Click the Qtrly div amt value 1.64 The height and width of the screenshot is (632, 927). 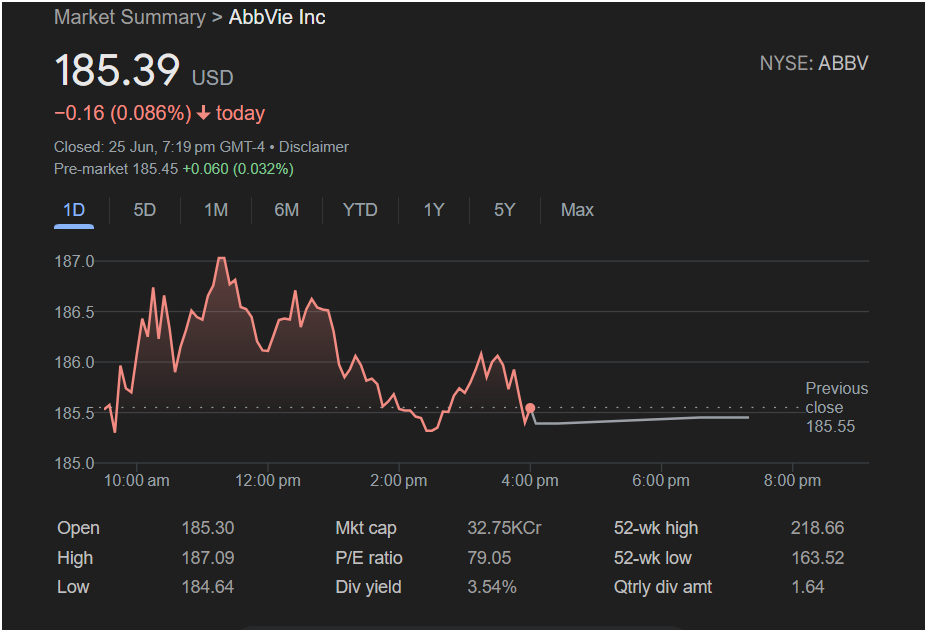[x=808, y=587]
